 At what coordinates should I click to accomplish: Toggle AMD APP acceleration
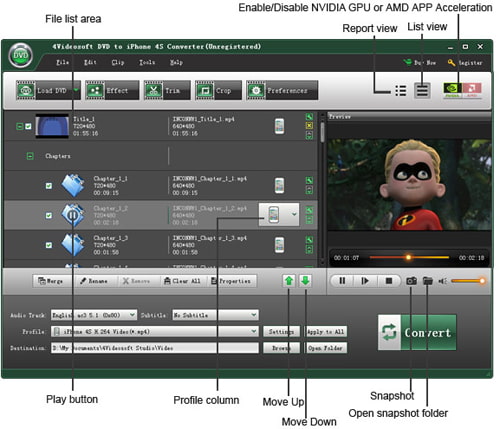[472, 90]
